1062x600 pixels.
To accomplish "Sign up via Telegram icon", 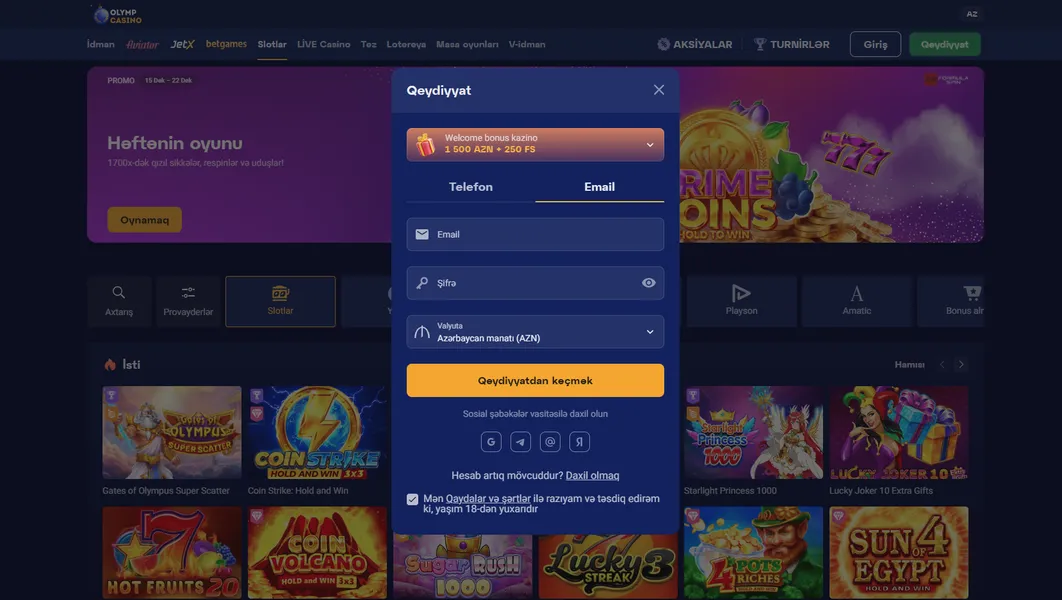I will [x=520, y=442].
